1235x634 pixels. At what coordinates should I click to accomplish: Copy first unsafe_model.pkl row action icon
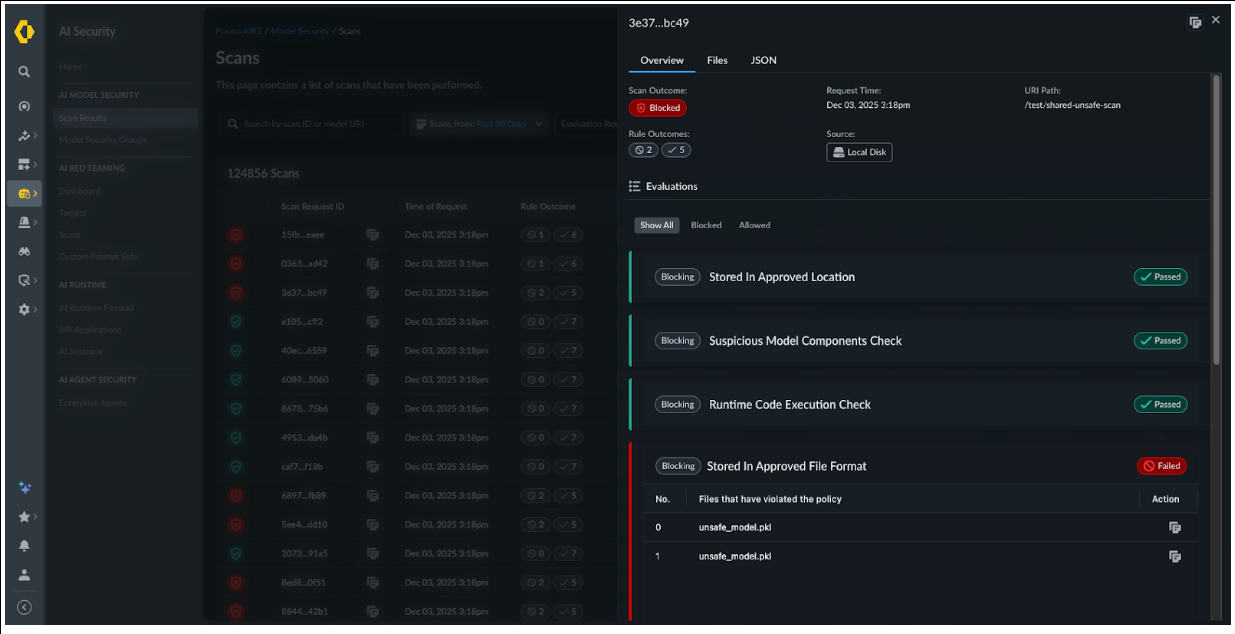coord(1175,527)
